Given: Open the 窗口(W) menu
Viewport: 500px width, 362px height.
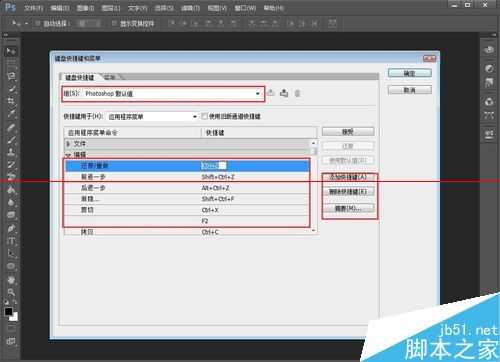Looking at the screenshot, I should point(245,8).
